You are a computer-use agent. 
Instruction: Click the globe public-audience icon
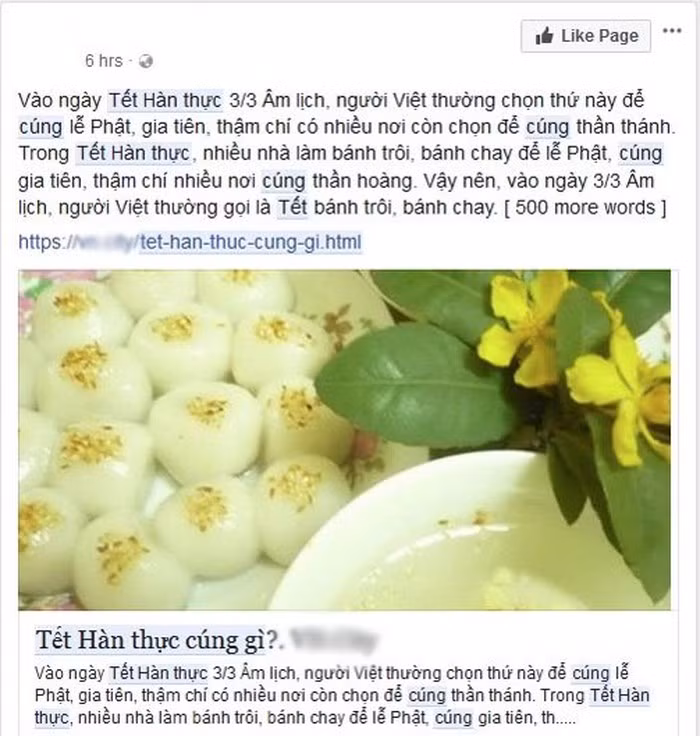146,61
